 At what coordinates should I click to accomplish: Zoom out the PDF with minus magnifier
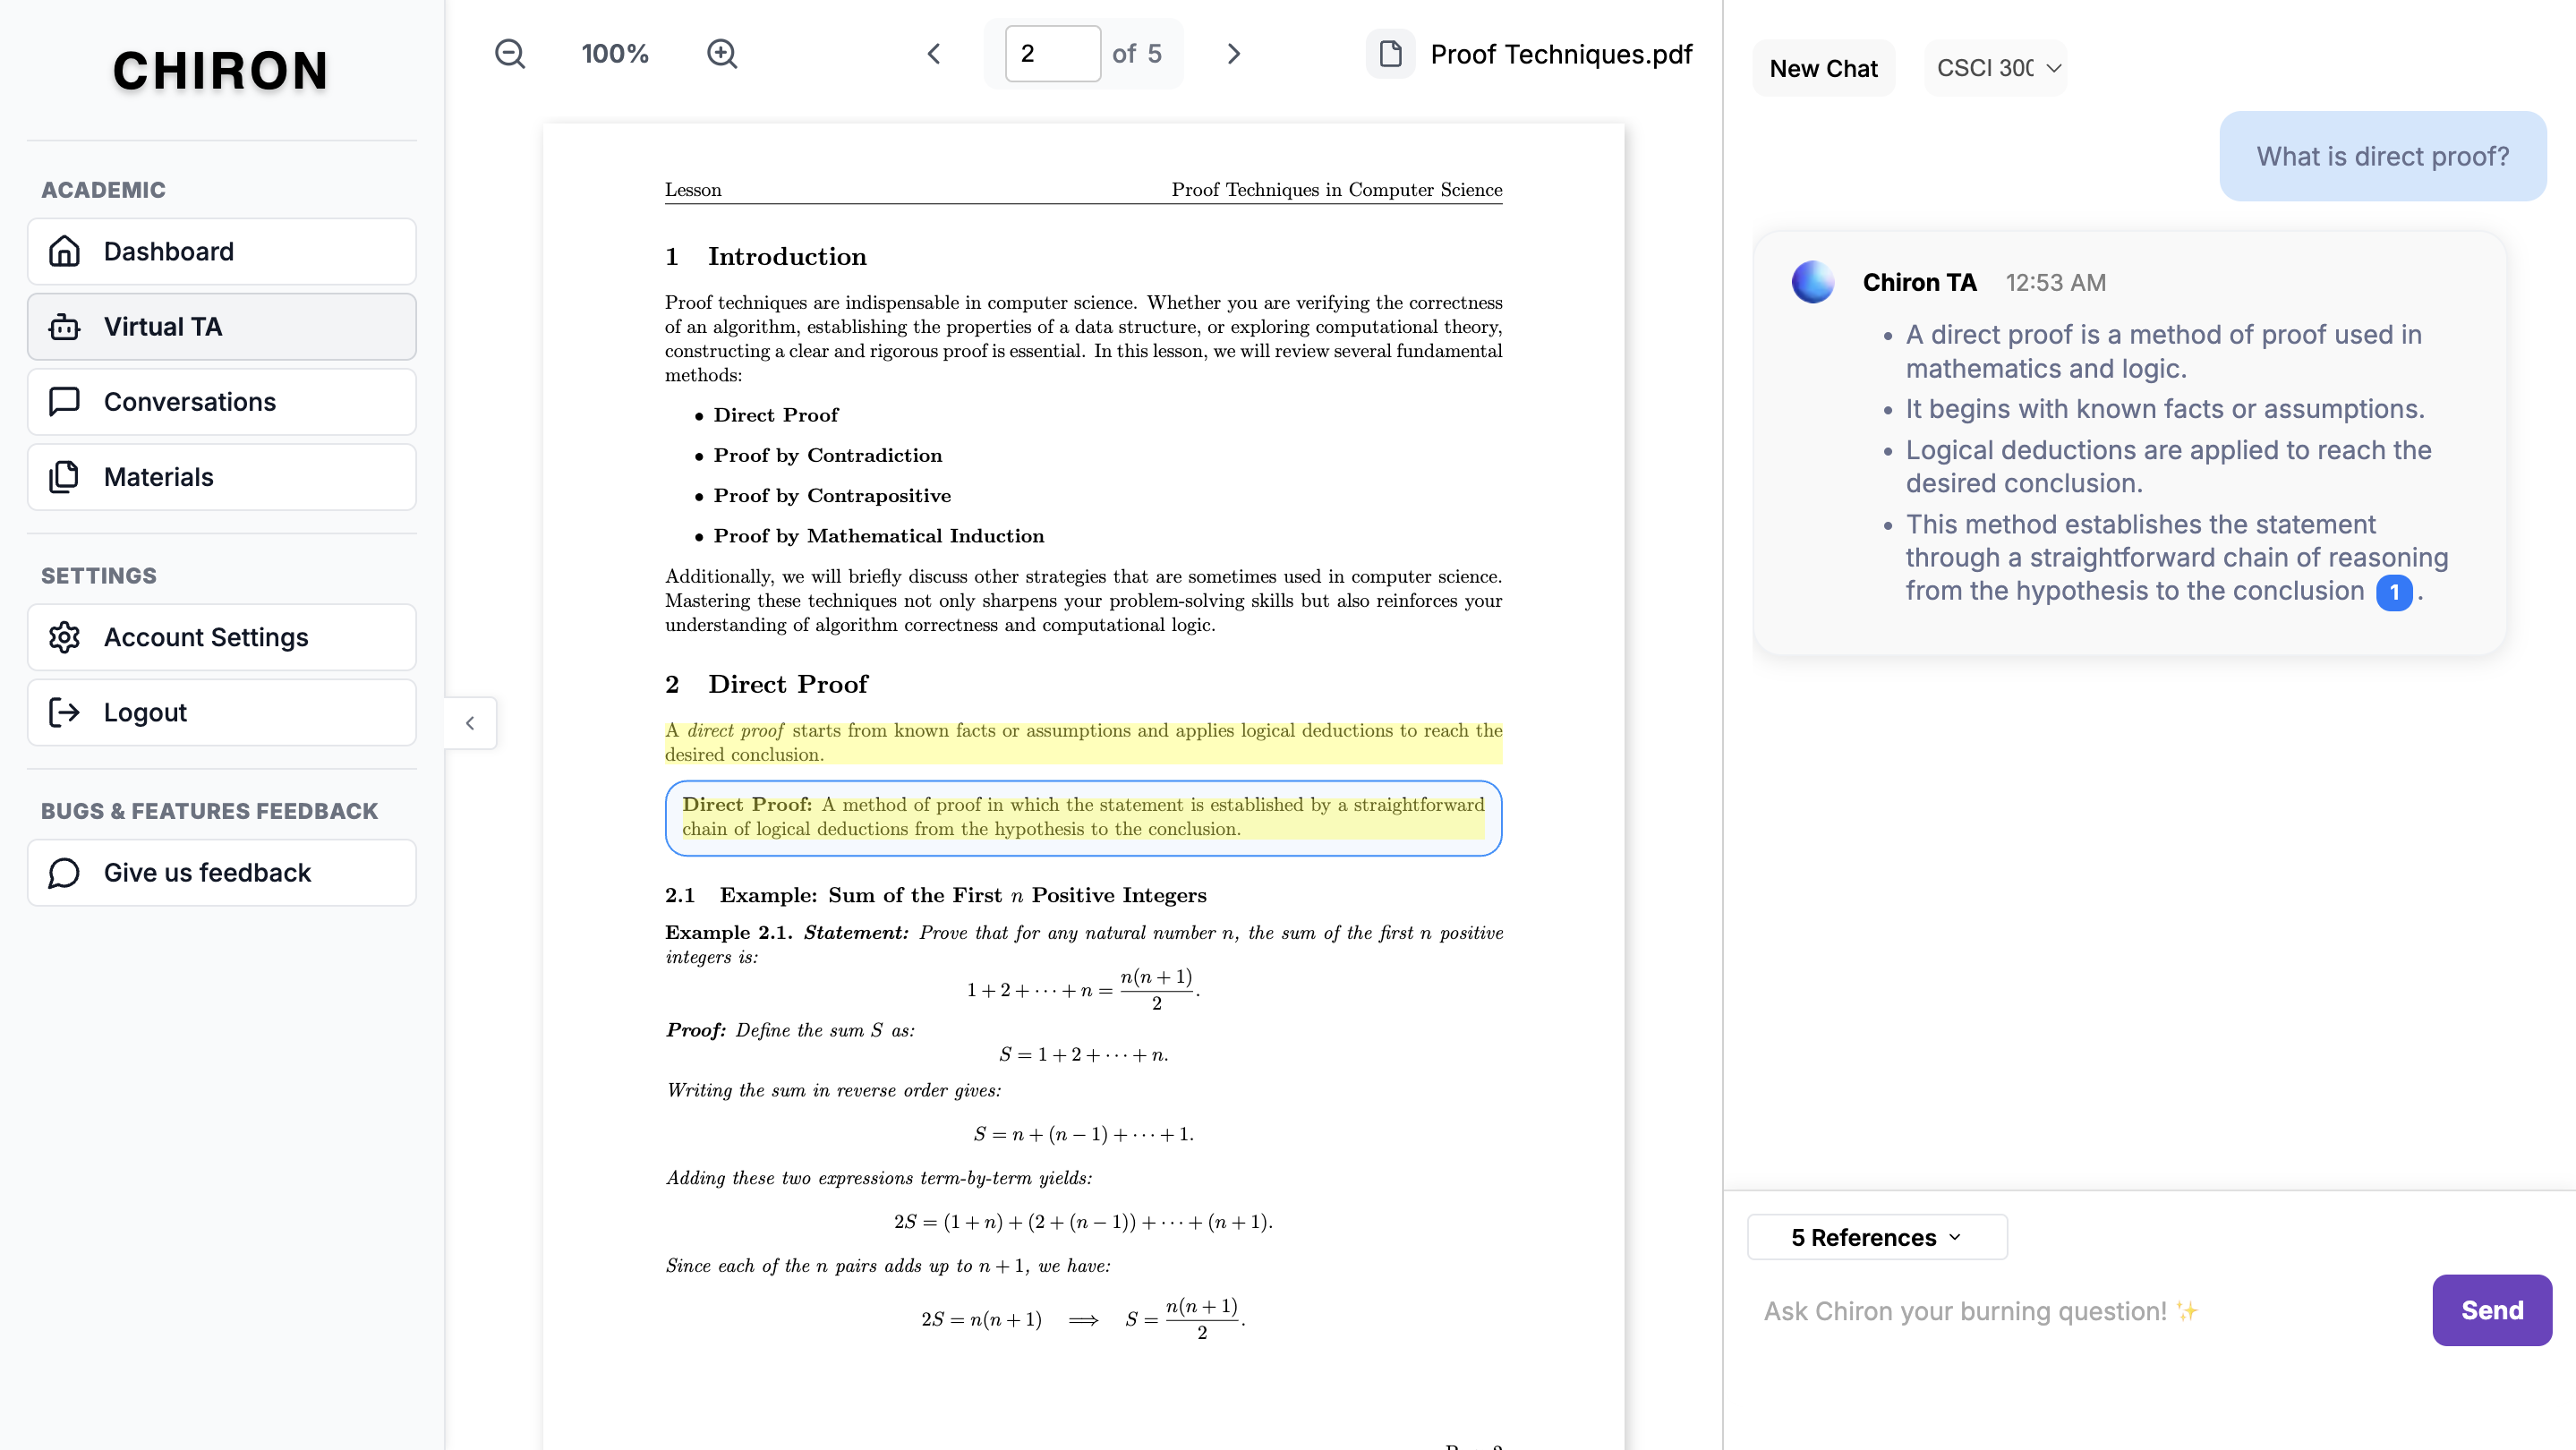pos(510,54)
